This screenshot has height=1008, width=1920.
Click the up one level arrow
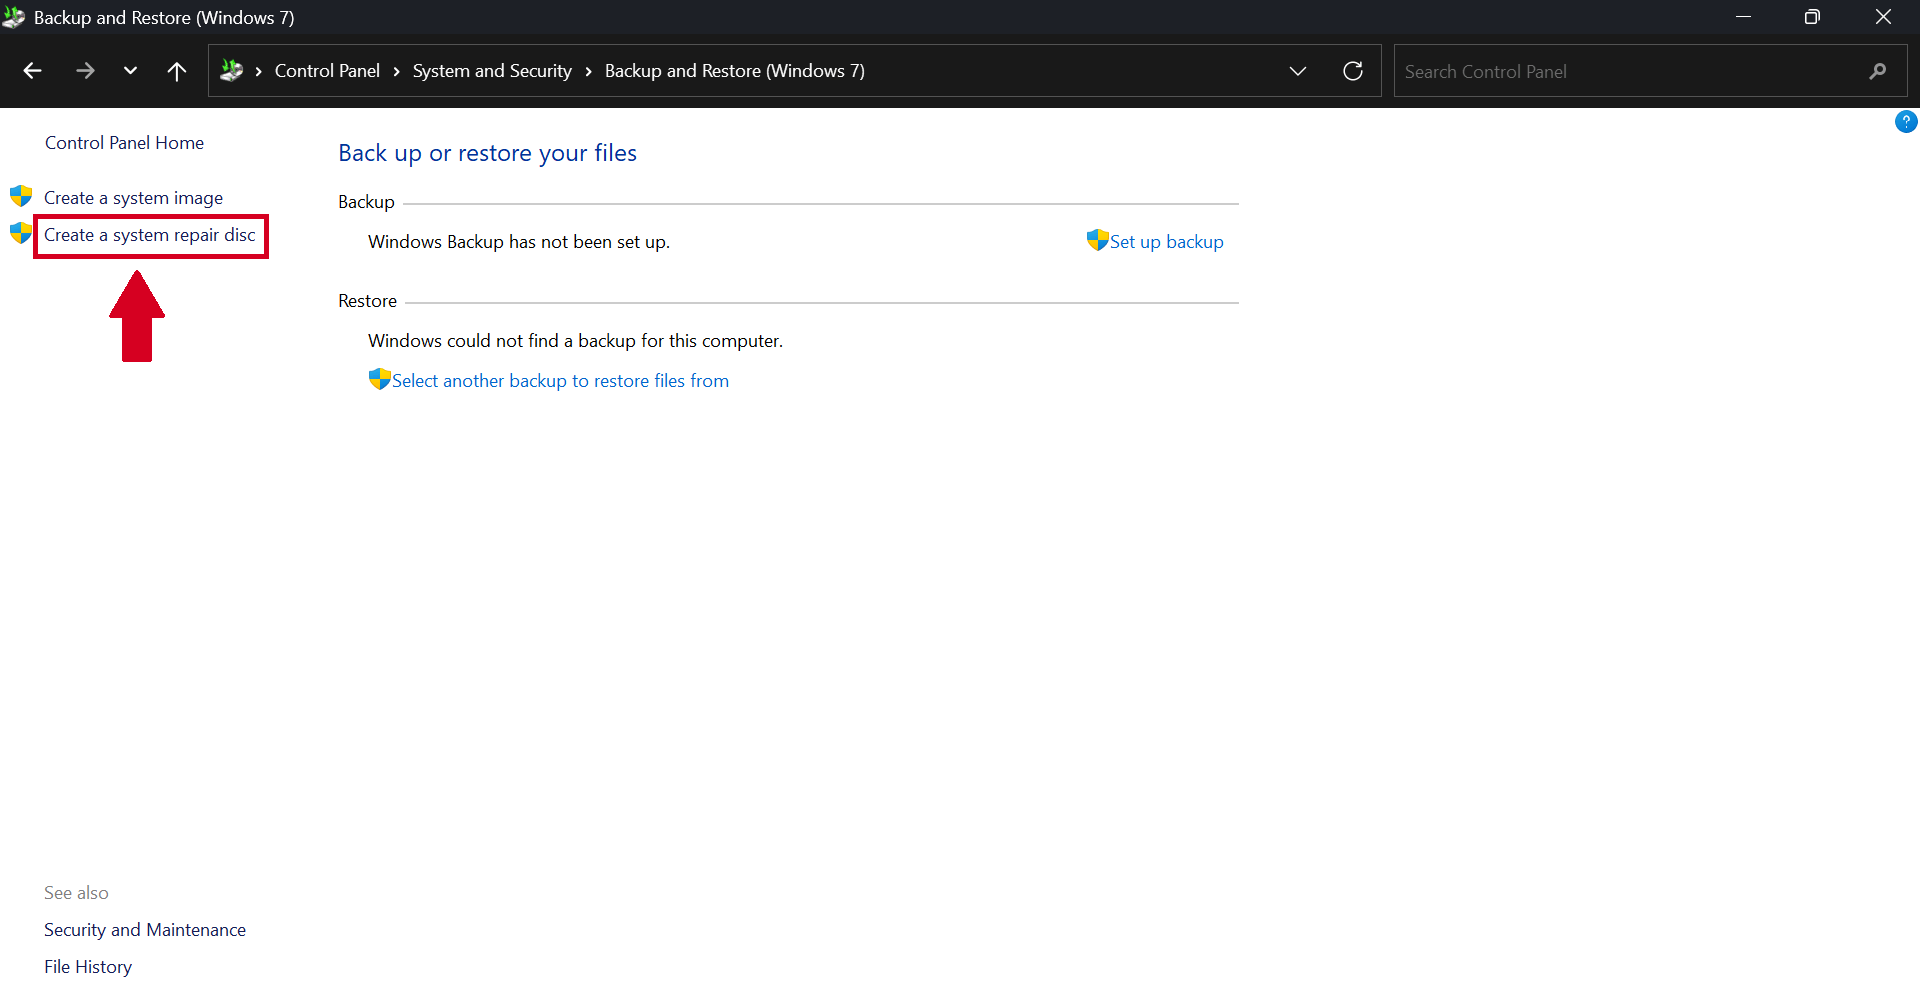[176, 70]
